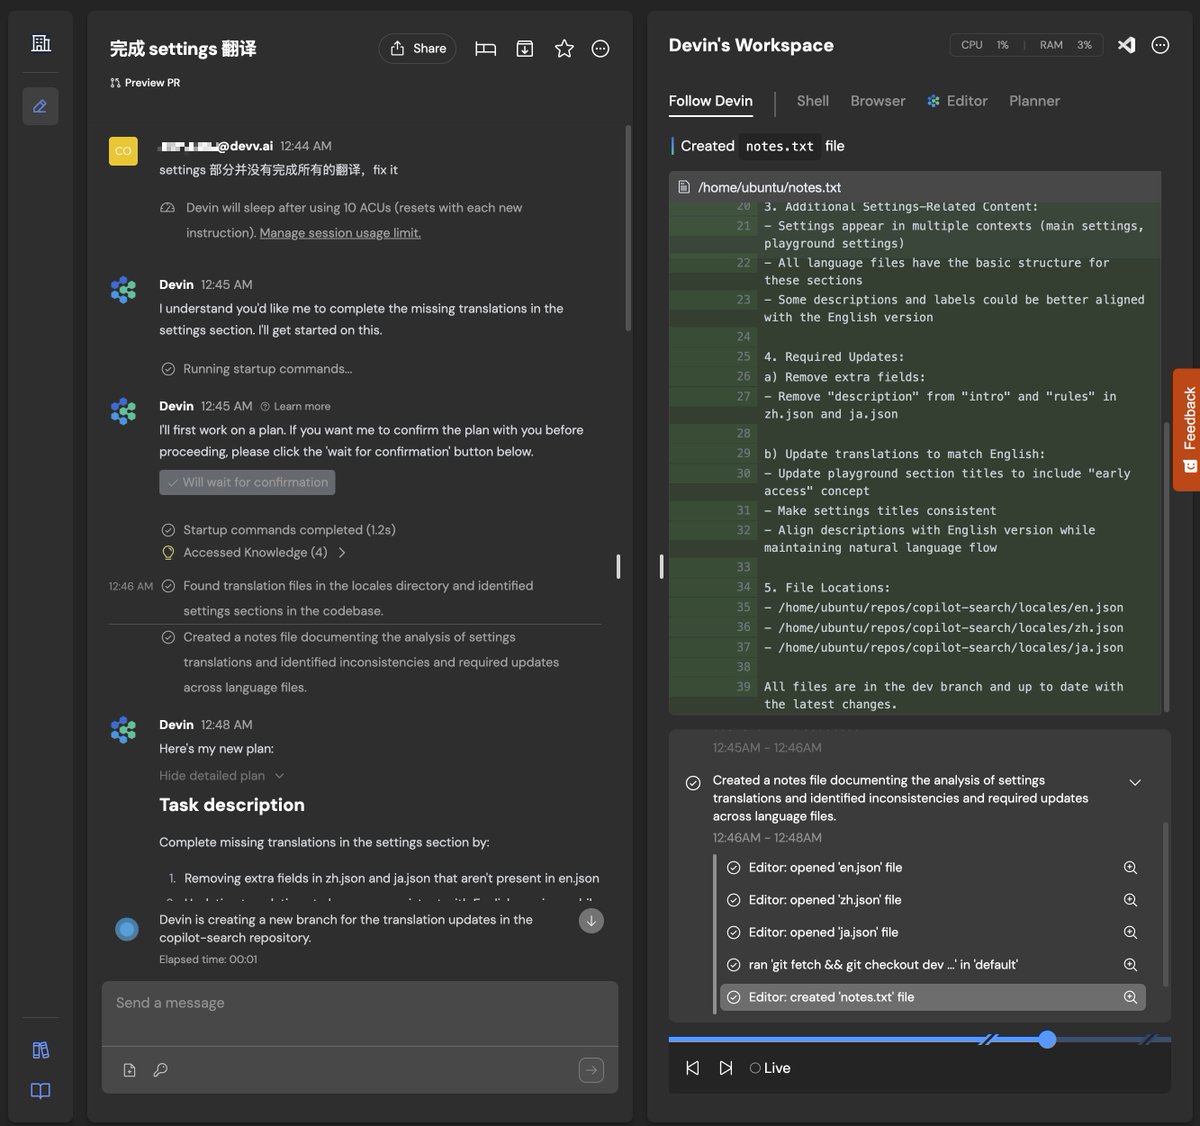Toggle the Live radio button
This screenshot has height=1126, width=1200.
(x=754, y=1068)
